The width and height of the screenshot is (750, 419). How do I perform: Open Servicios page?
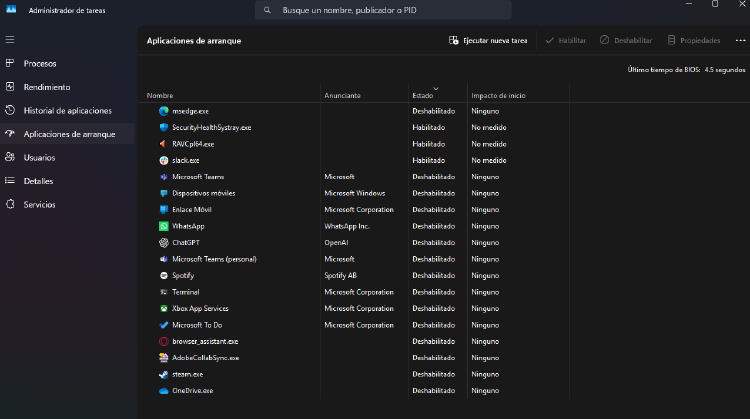(68, 204)
